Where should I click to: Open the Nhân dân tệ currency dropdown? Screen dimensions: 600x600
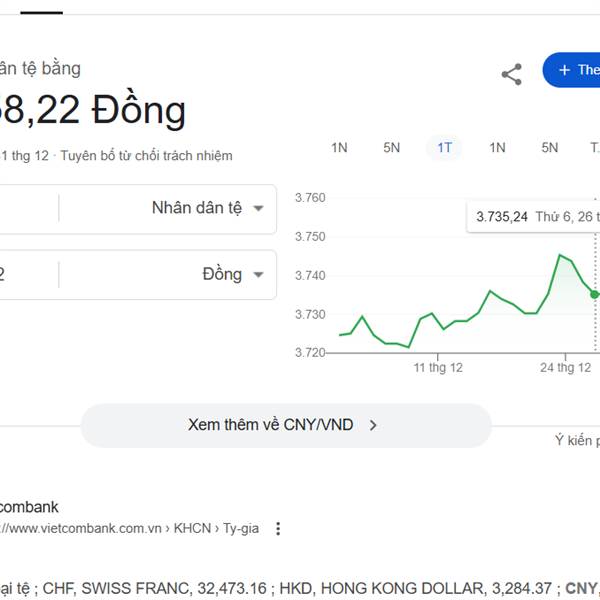208,209
